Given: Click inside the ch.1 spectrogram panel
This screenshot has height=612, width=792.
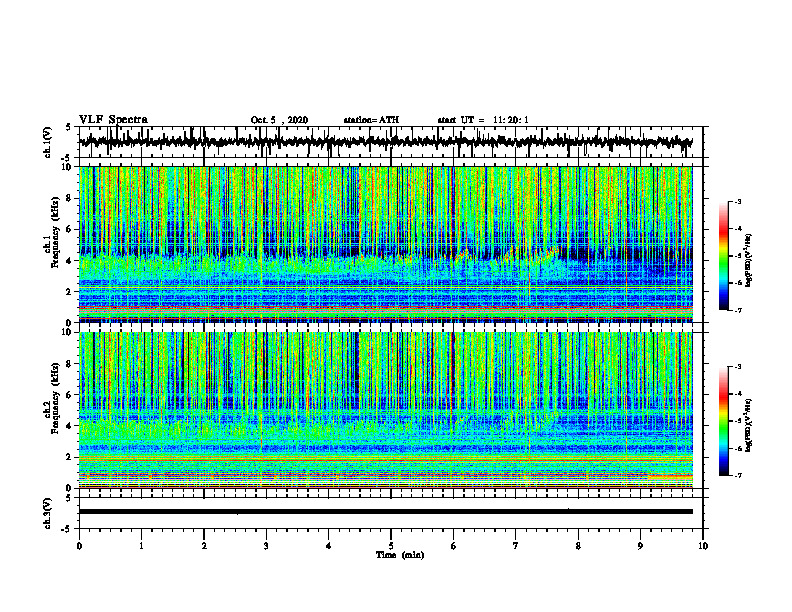Looking at the screenshot, I should coord(386,244).
